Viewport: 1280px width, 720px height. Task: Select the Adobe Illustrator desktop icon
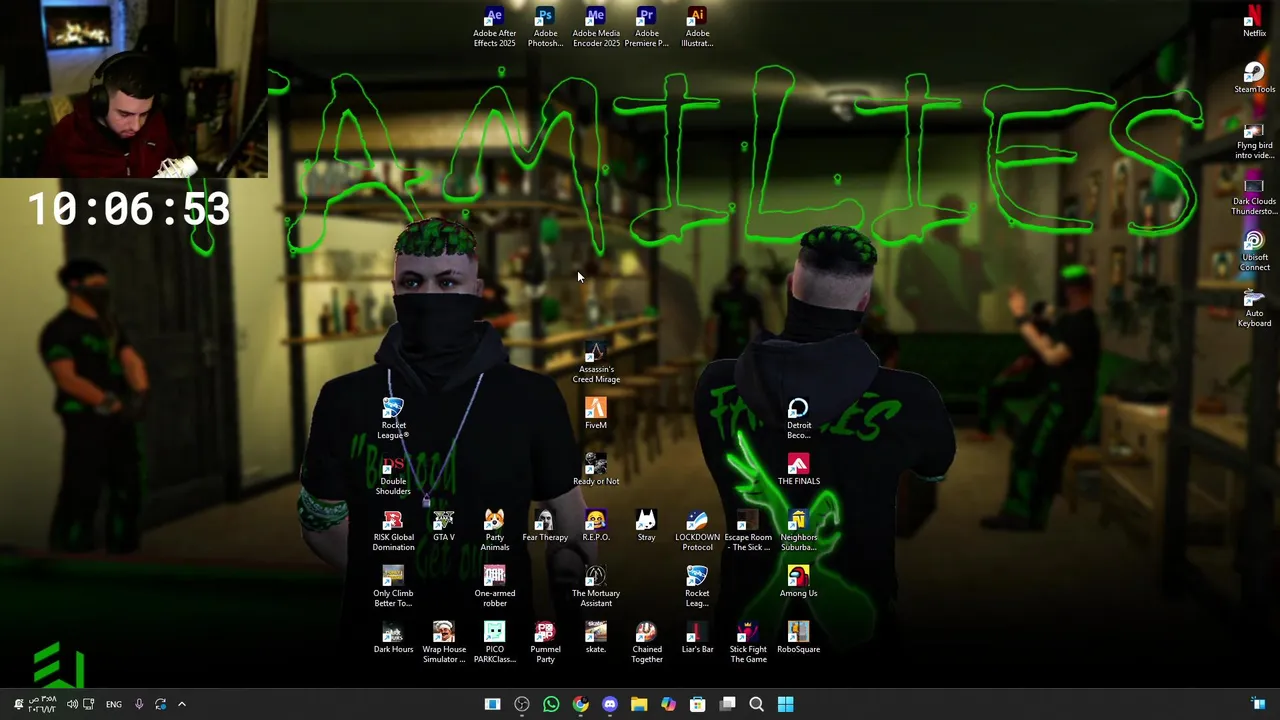coord(697,27)
